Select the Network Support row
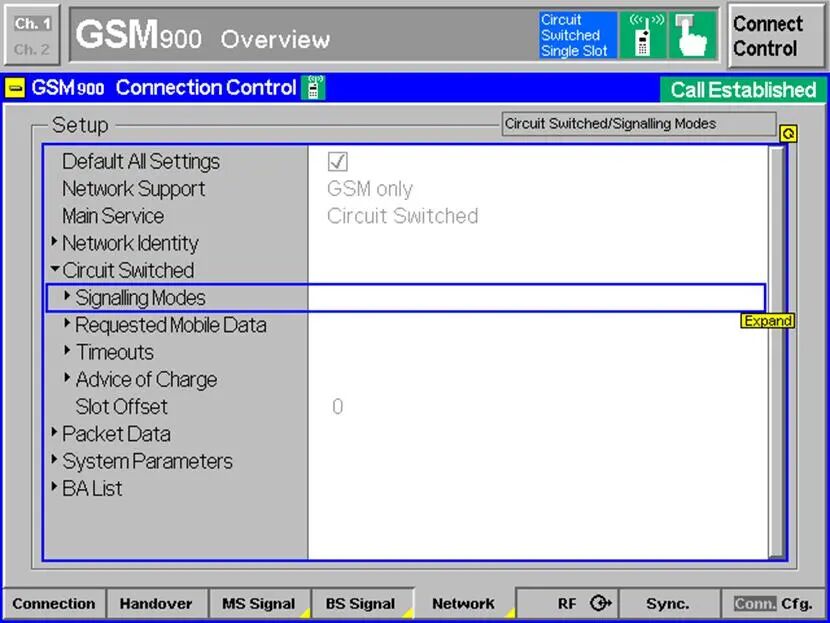Image resolution: width=830 pixels, height=623 pixels. coord(405,189)
